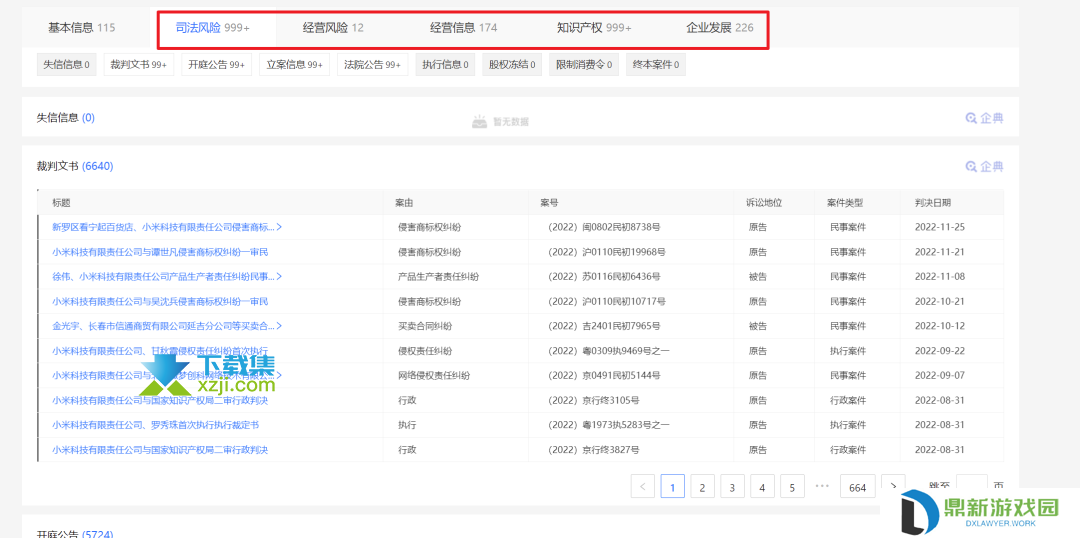The height and width of the screenshot is (538, 1080).
Task: Click the 裁判文书 (6640) section heading
Action: pos(74,166)
